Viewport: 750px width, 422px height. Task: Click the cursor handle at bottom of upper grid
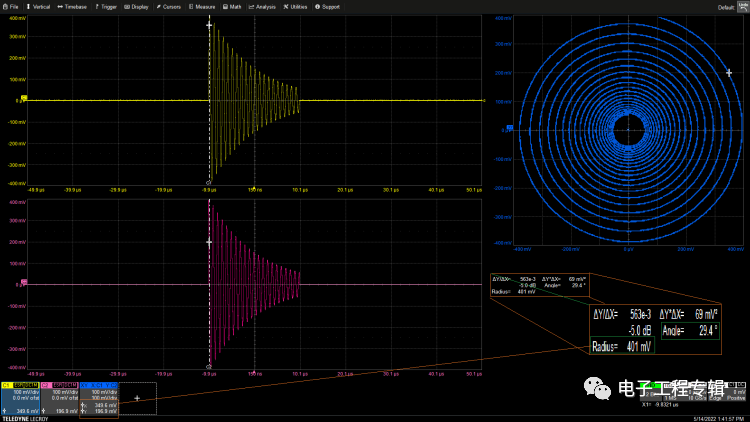pos(209,183)
